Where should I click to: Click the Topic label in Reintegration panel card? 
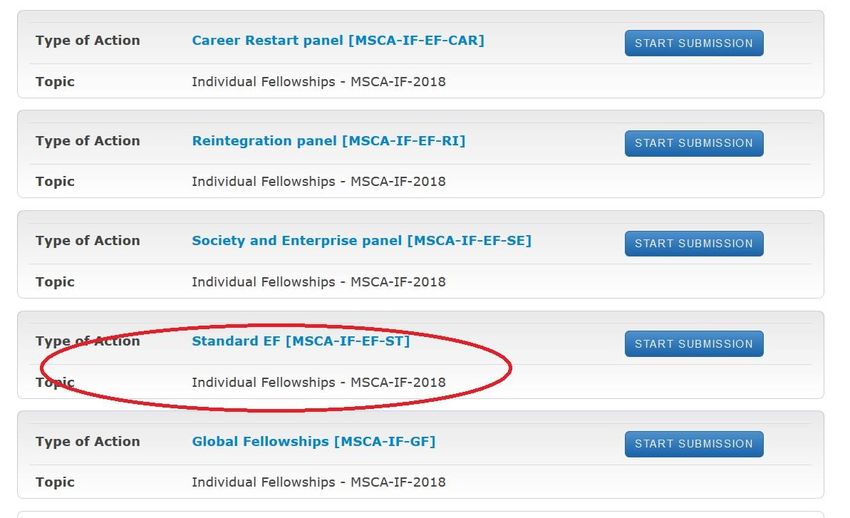point(55,182)
